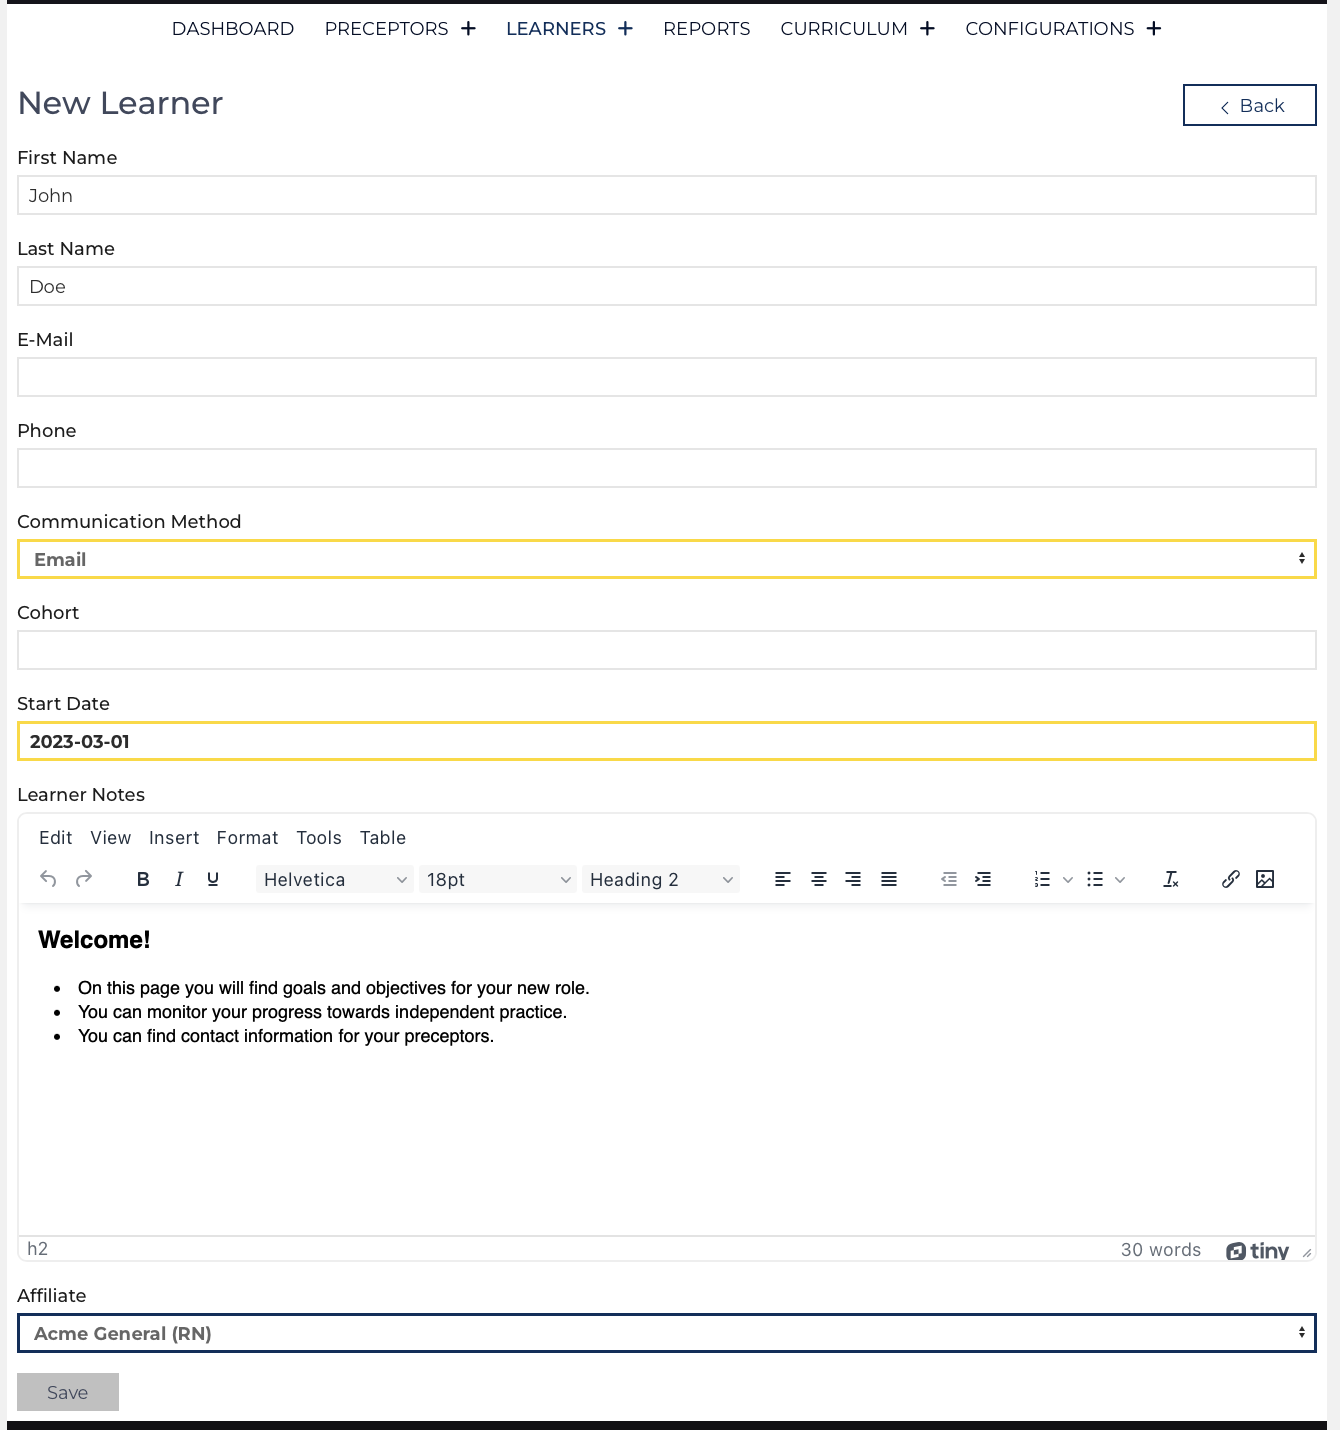Open numbered list style options arrow
Viewport: 1340px width, 1430px height.
tap(1068, 879)
